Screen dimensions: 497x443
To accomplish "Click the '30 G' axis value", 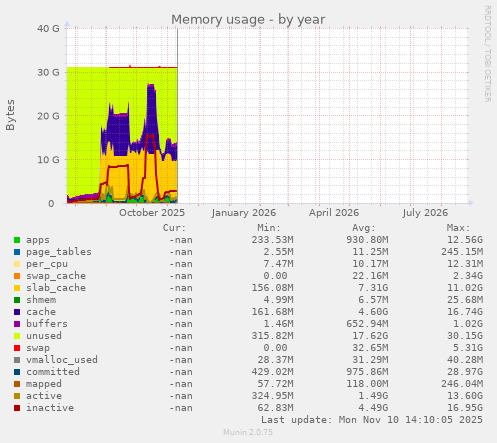I will 48,72.
